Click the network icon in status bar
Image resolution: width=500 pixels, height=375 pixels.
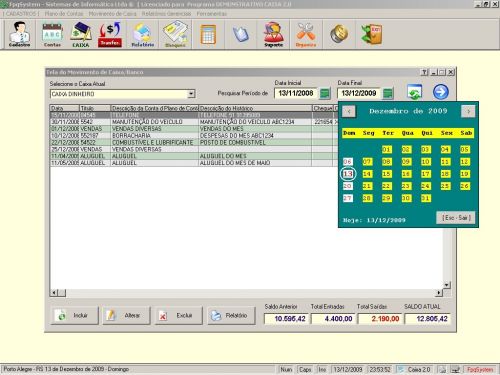tap(455, 369)
